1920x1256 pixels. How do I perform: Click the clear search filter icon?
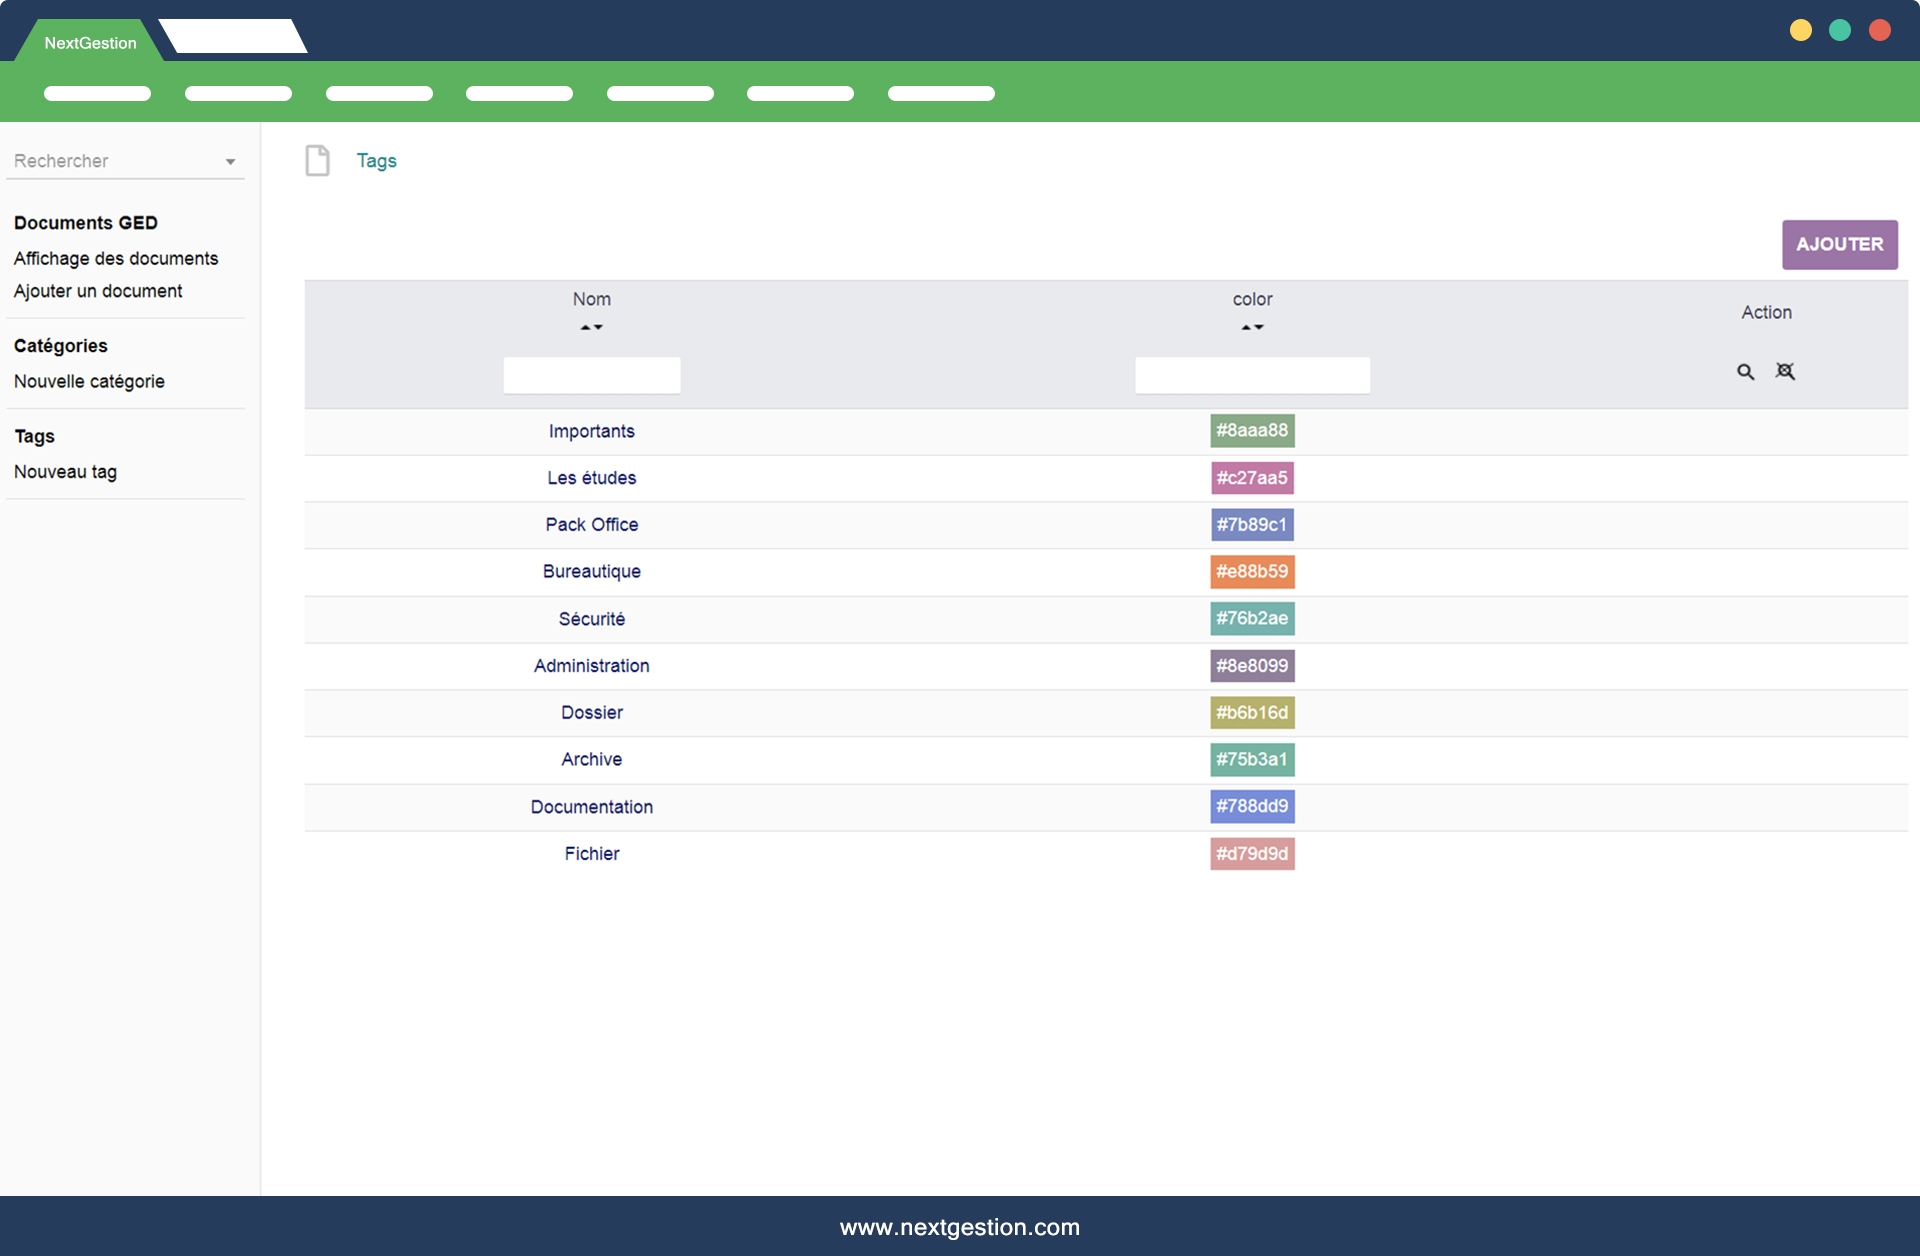click(1785, 372)
